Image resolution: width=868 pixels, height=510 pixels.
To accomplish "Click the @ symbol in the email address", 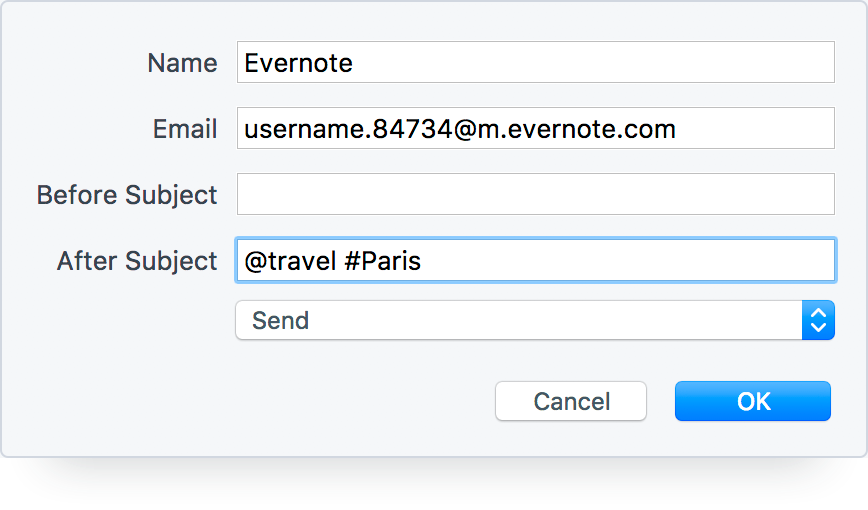I will [462, 129].
